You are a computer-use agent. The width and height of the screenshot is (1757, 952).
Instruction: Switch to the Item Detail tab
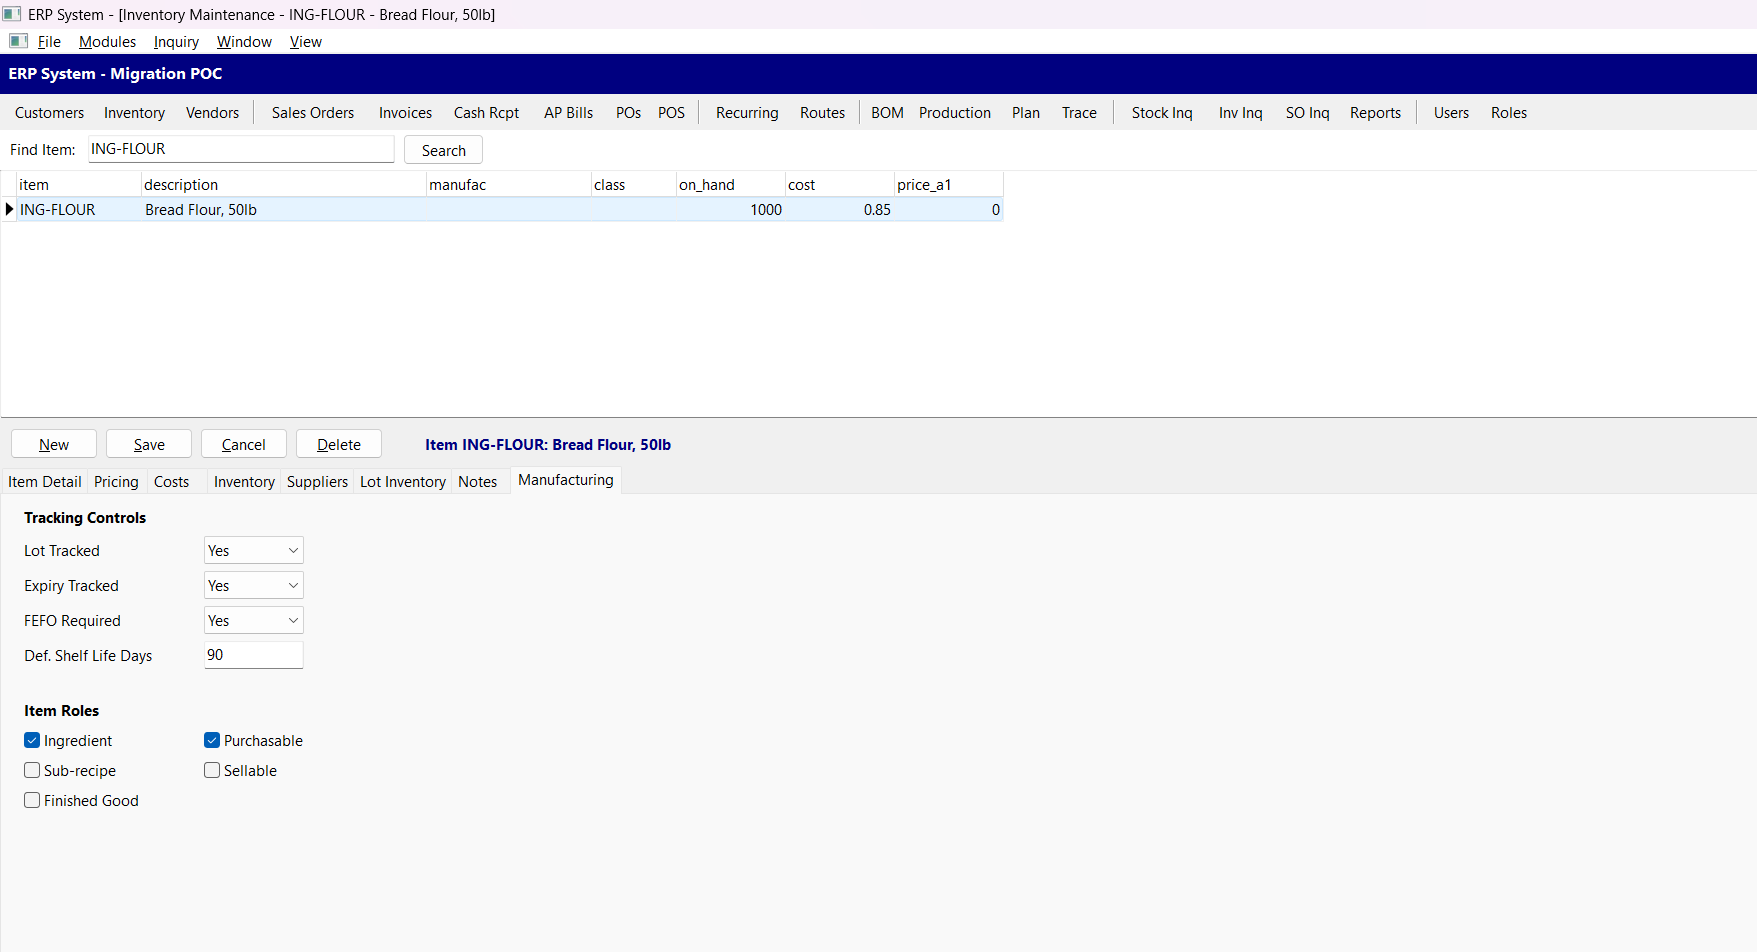click(45, 481)
